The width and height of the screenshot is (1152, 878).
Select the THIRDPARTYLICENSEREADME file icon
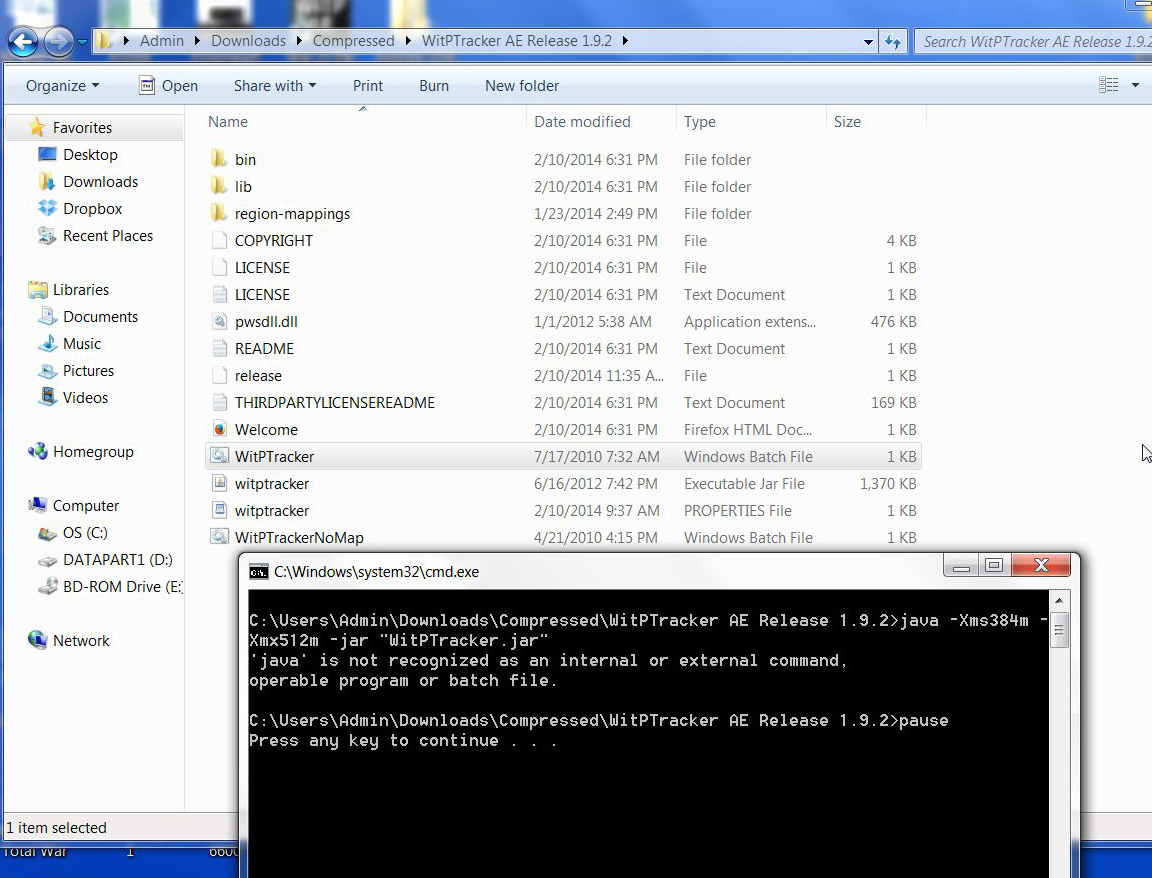click(x=218, y=402)
